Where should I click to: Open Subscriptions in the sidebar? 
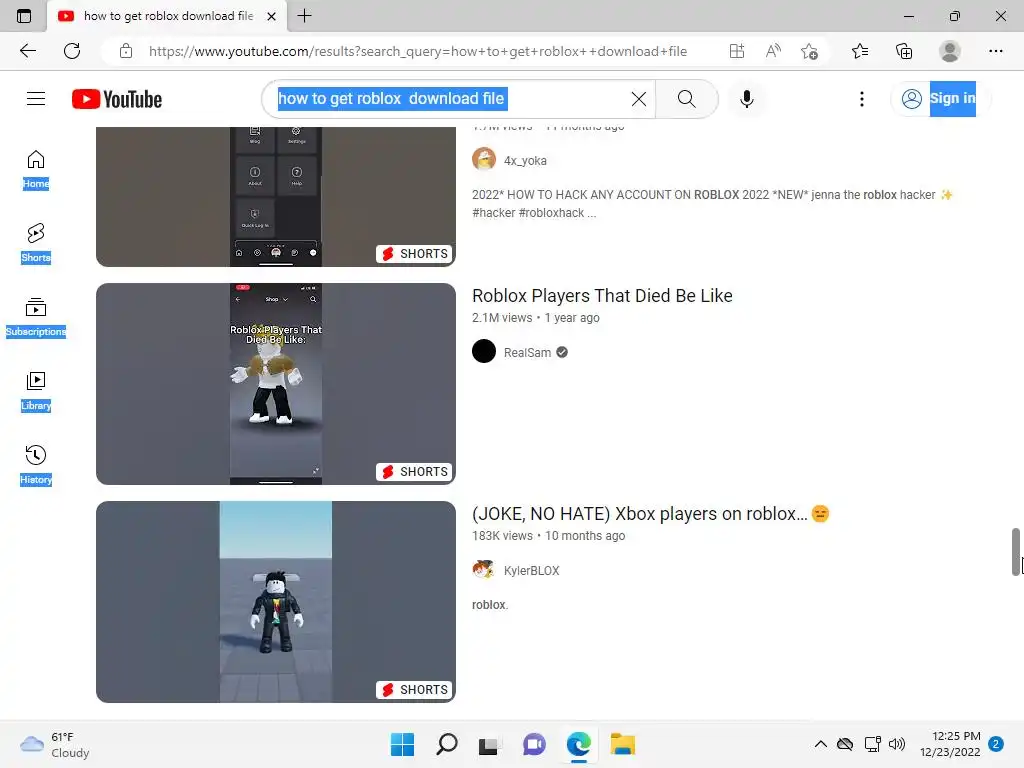pos(36,317)
